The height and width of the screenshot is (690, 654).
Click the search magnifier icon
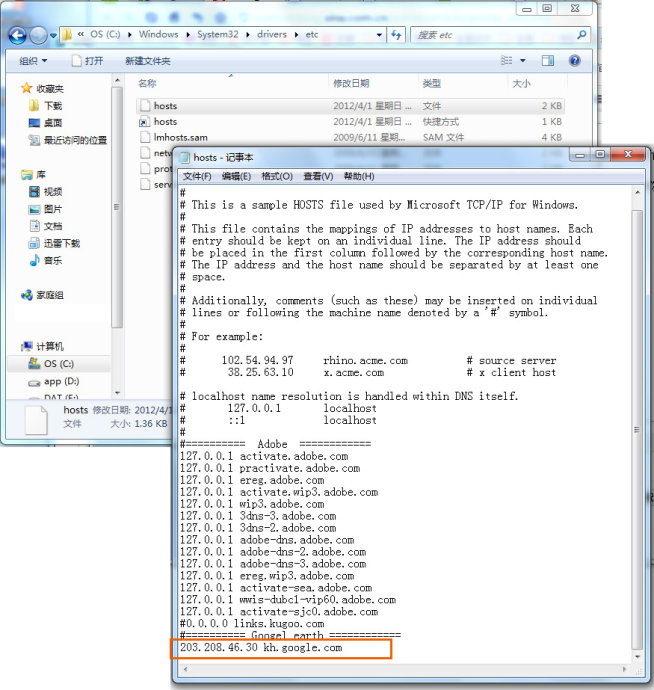pos(581,34)
